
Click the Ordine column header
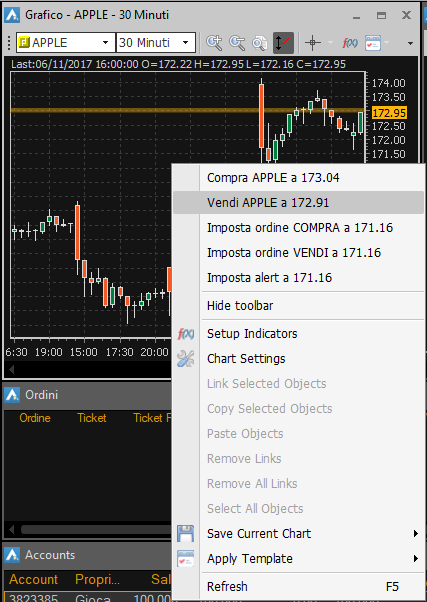(35, 418)
